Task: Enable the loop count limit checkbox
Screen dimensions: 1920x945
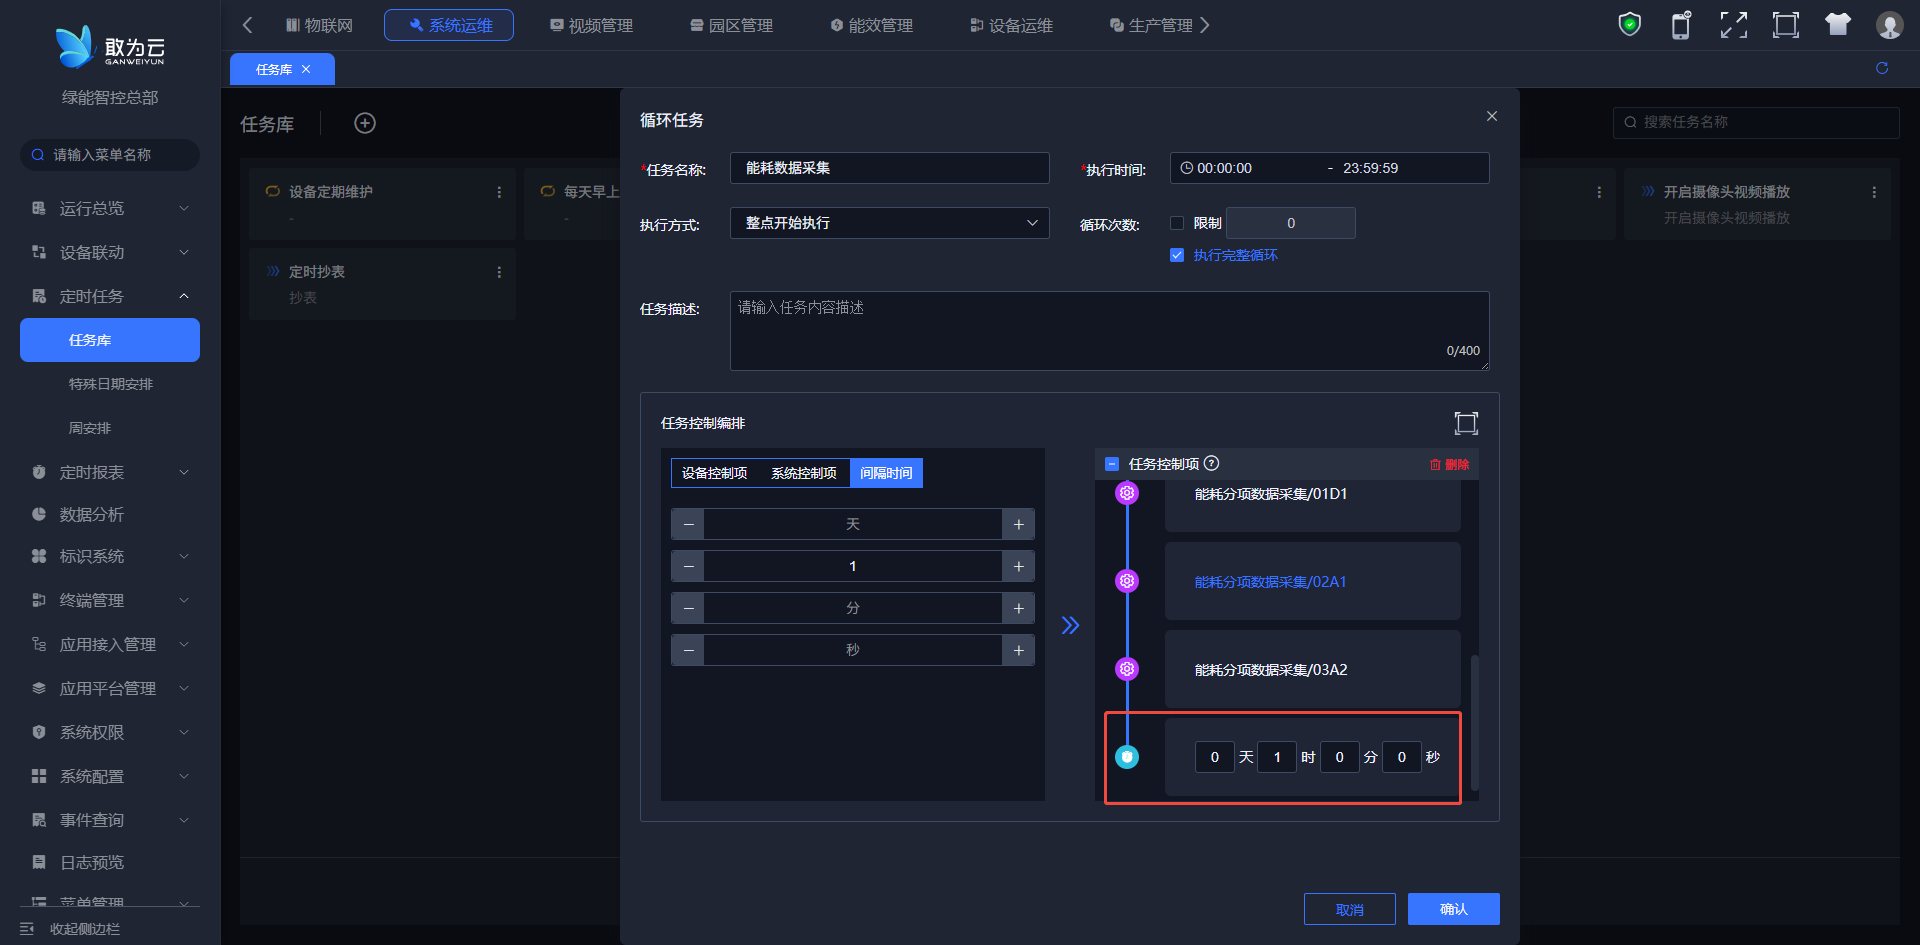Action: coord(1177,223)
